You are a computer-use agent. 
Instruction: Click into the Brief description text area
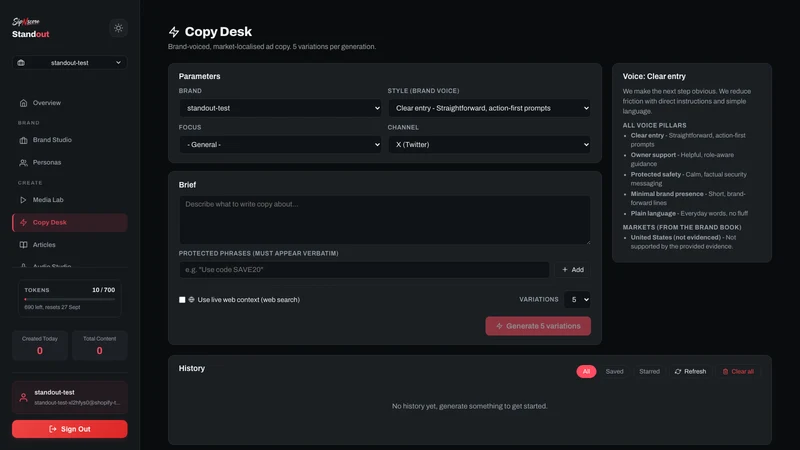click(385, 220)
